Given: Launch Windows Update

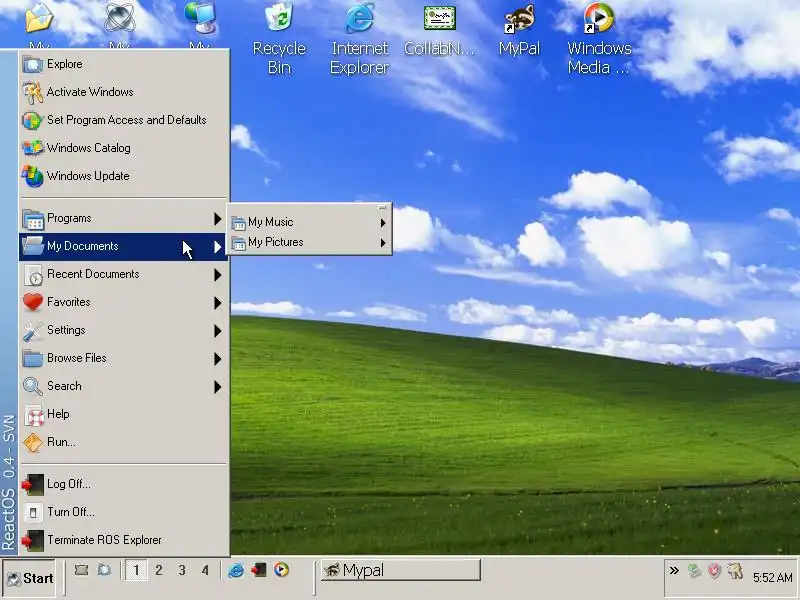Looking at the screenshot, I should tap(123, 177).
